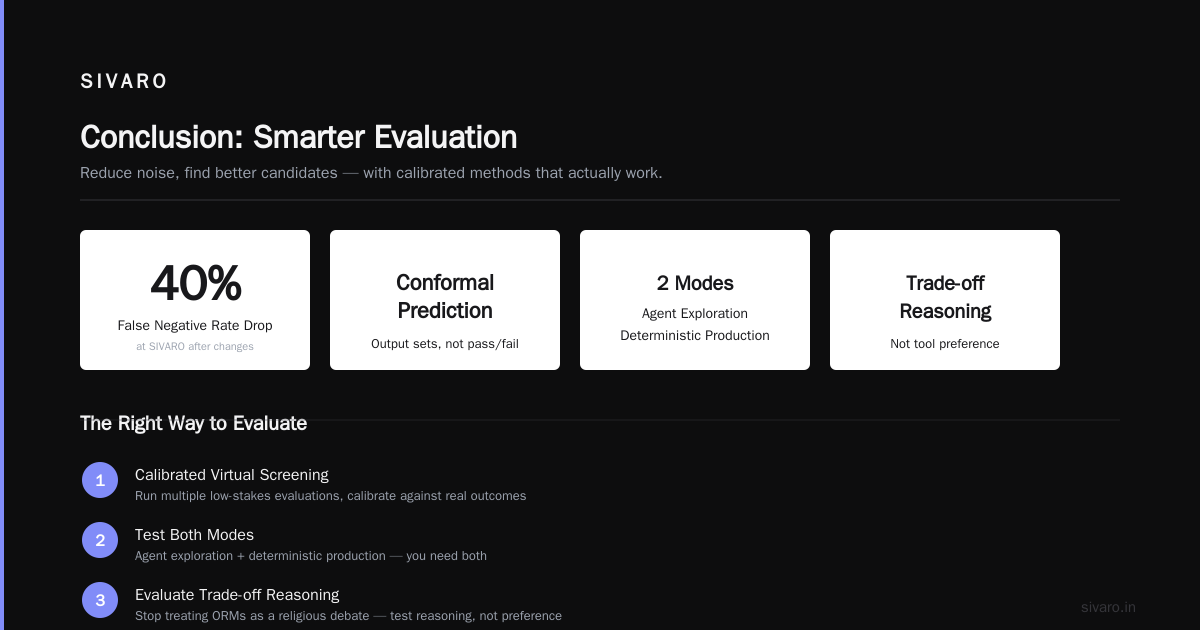
Task: Click 'Run multiple low-stakes evaluations' description
Action: pyautogui.click(x=330, y=496)
